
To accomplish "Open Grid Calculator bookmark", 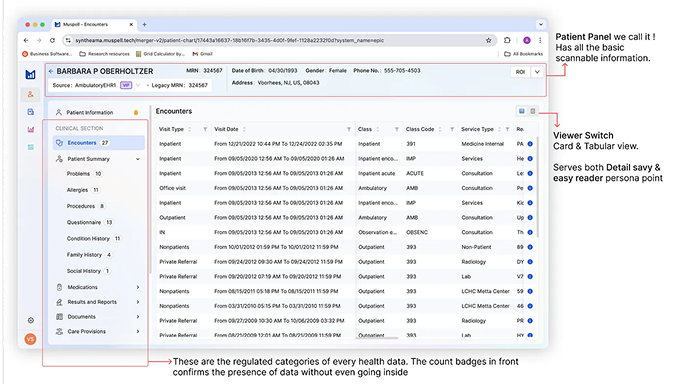I will [x=160, y=54].
